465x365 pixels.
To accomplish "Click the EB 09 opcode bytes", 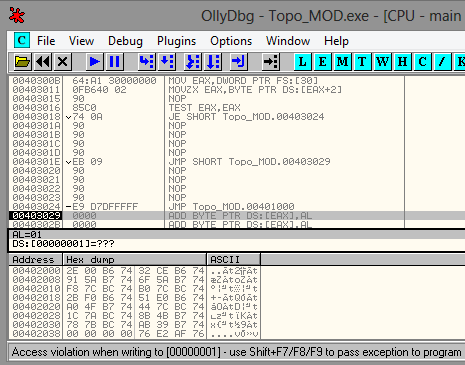I will pos(87,162).
